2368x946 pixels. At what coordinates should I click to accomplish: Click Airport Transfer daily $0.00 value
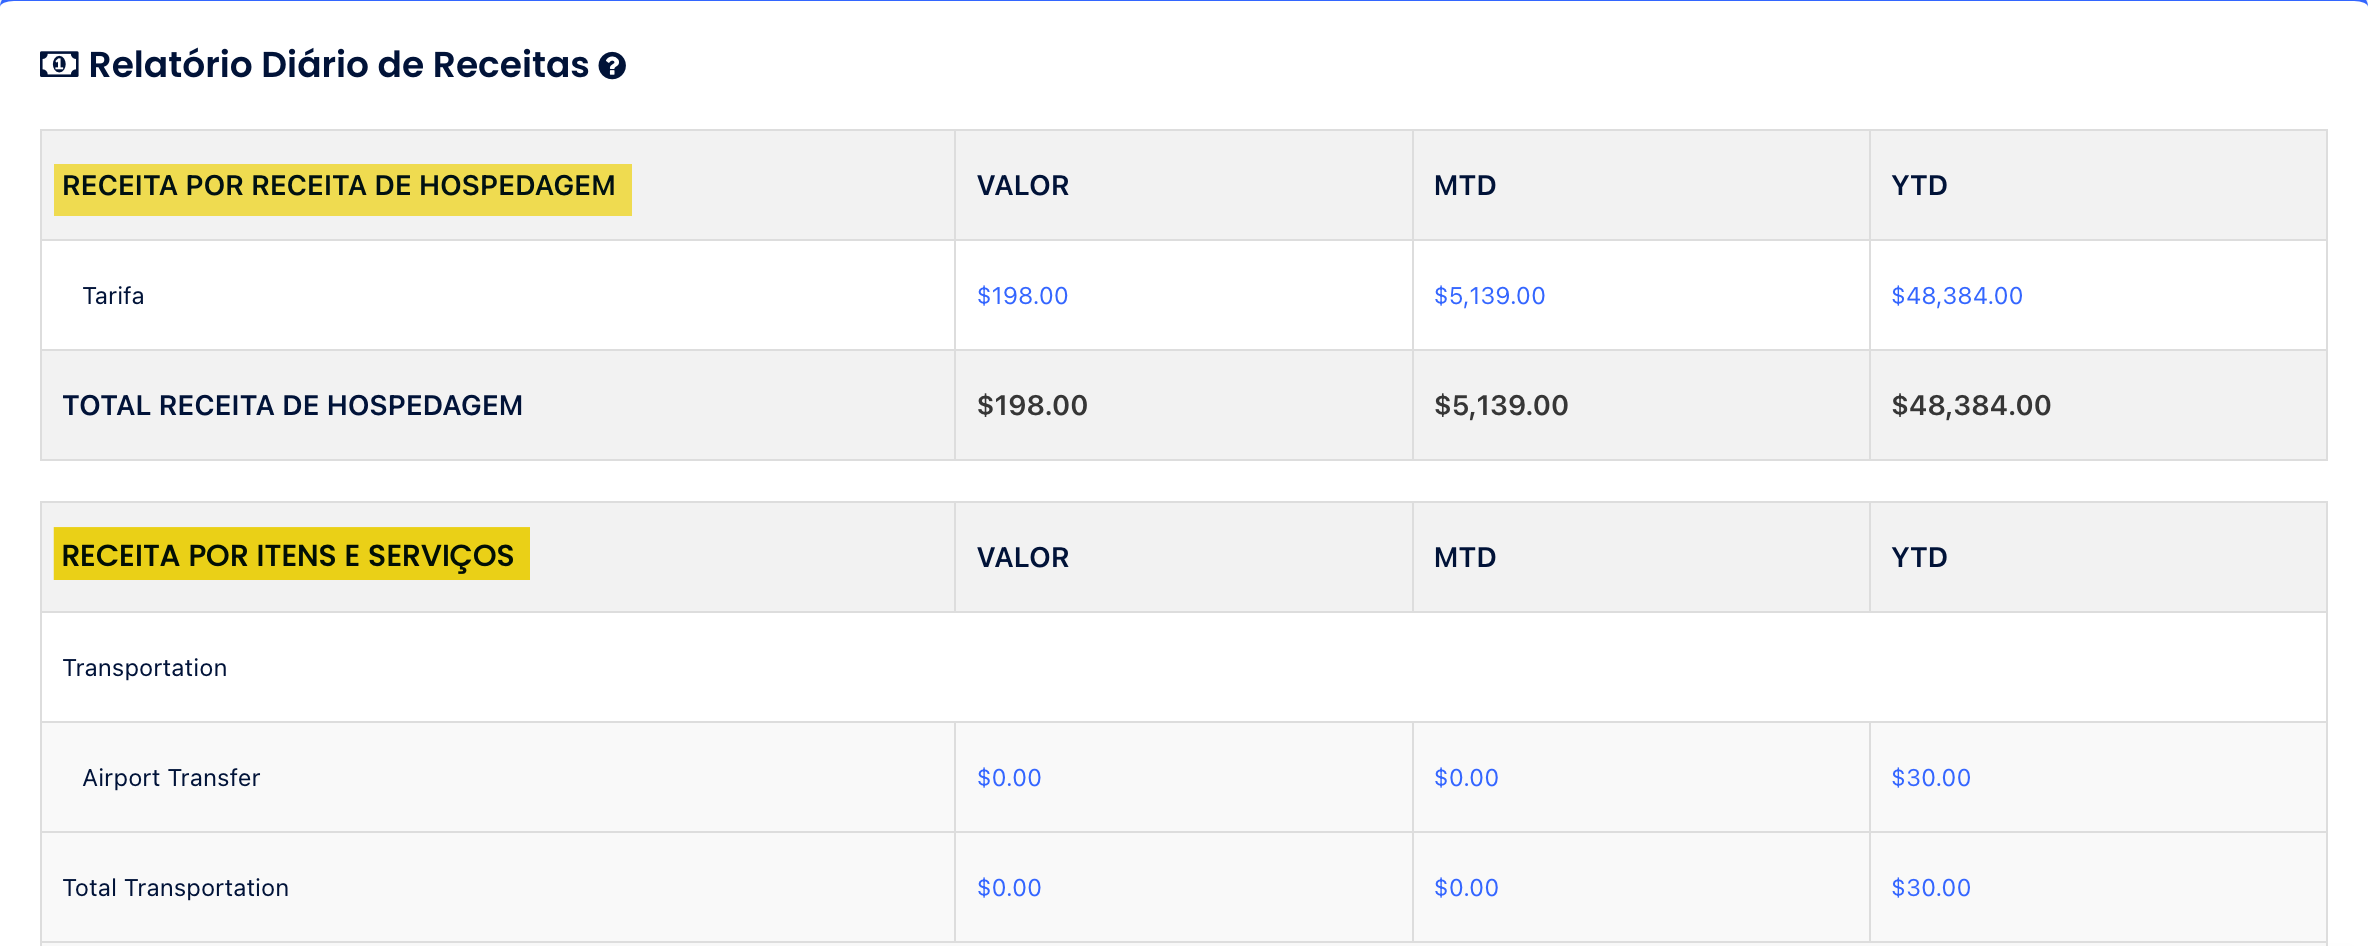pos(1009,778)
